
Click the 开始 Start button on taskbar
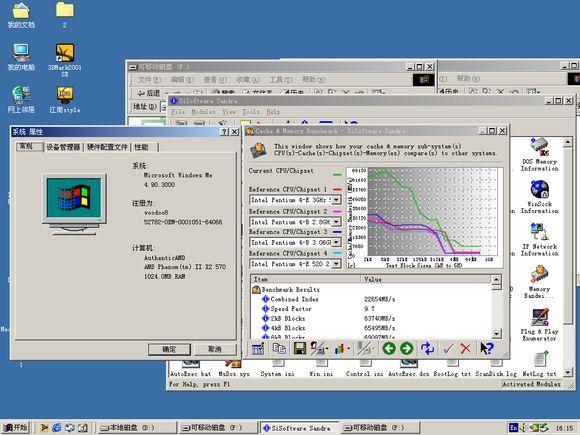[16, 428]
